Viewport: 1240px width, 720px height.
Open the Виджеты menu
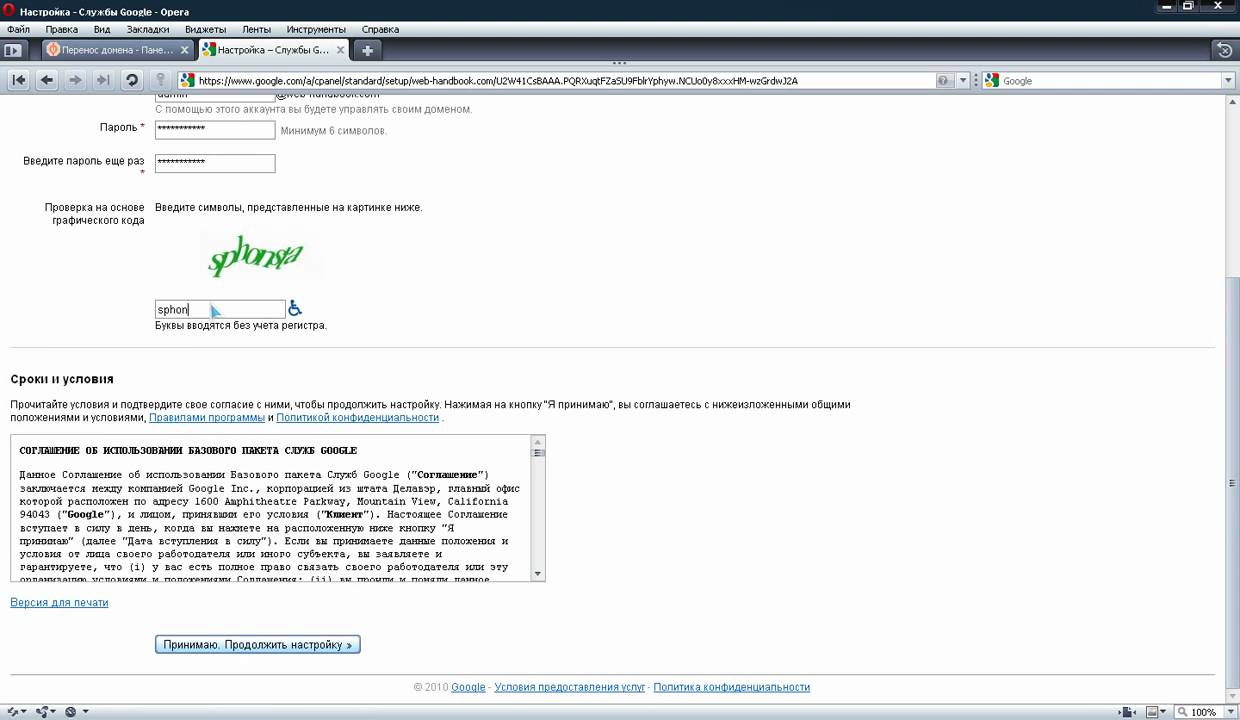coord(205,29)
